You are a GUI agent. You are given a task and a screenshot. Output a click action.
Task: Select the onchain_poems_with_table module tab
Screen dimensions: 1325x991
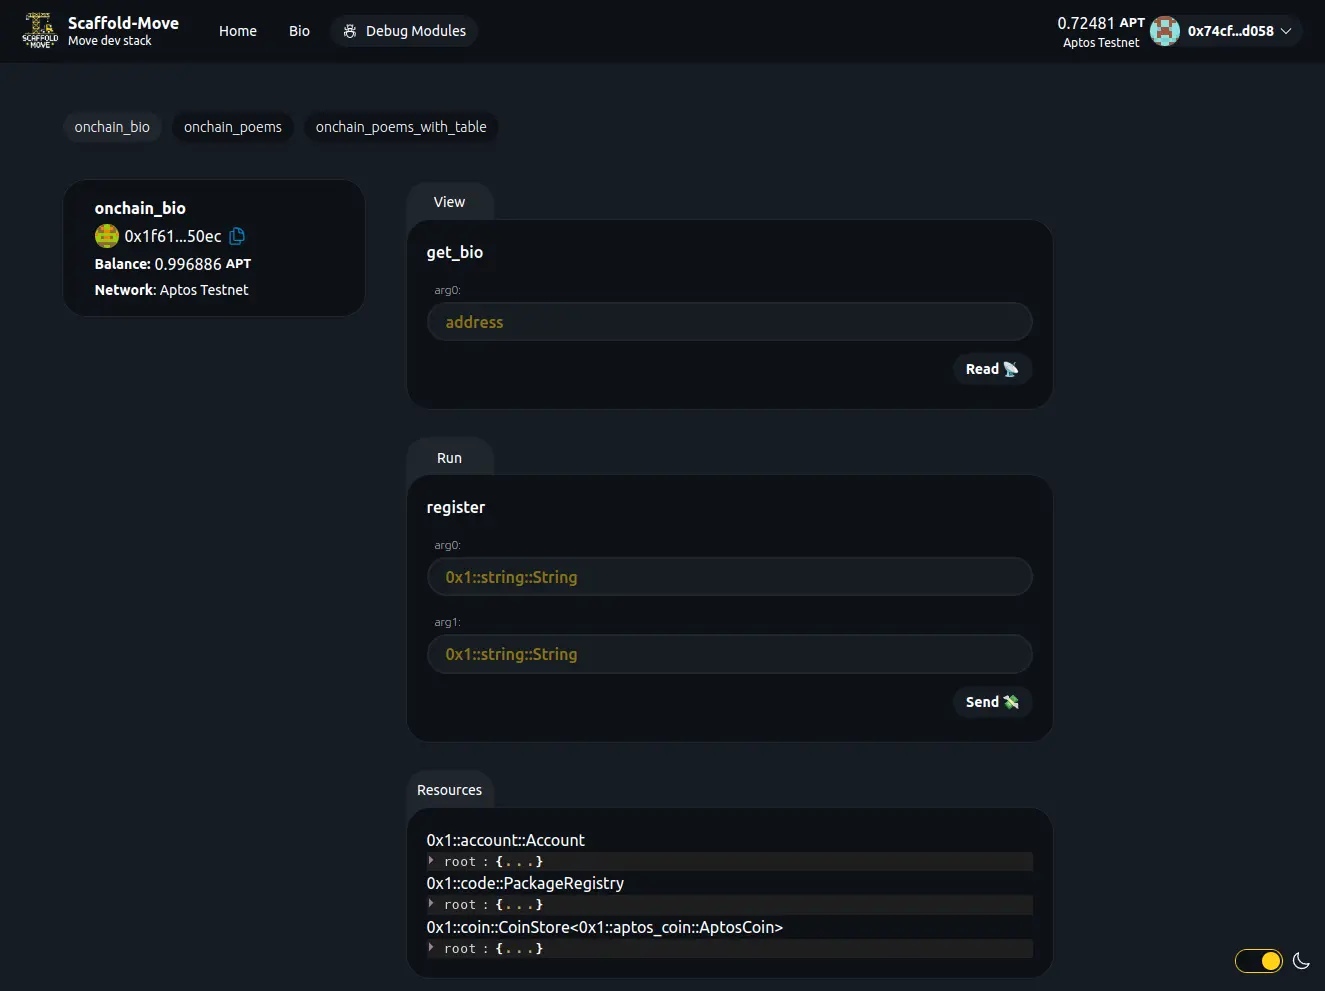click(401, 127)
